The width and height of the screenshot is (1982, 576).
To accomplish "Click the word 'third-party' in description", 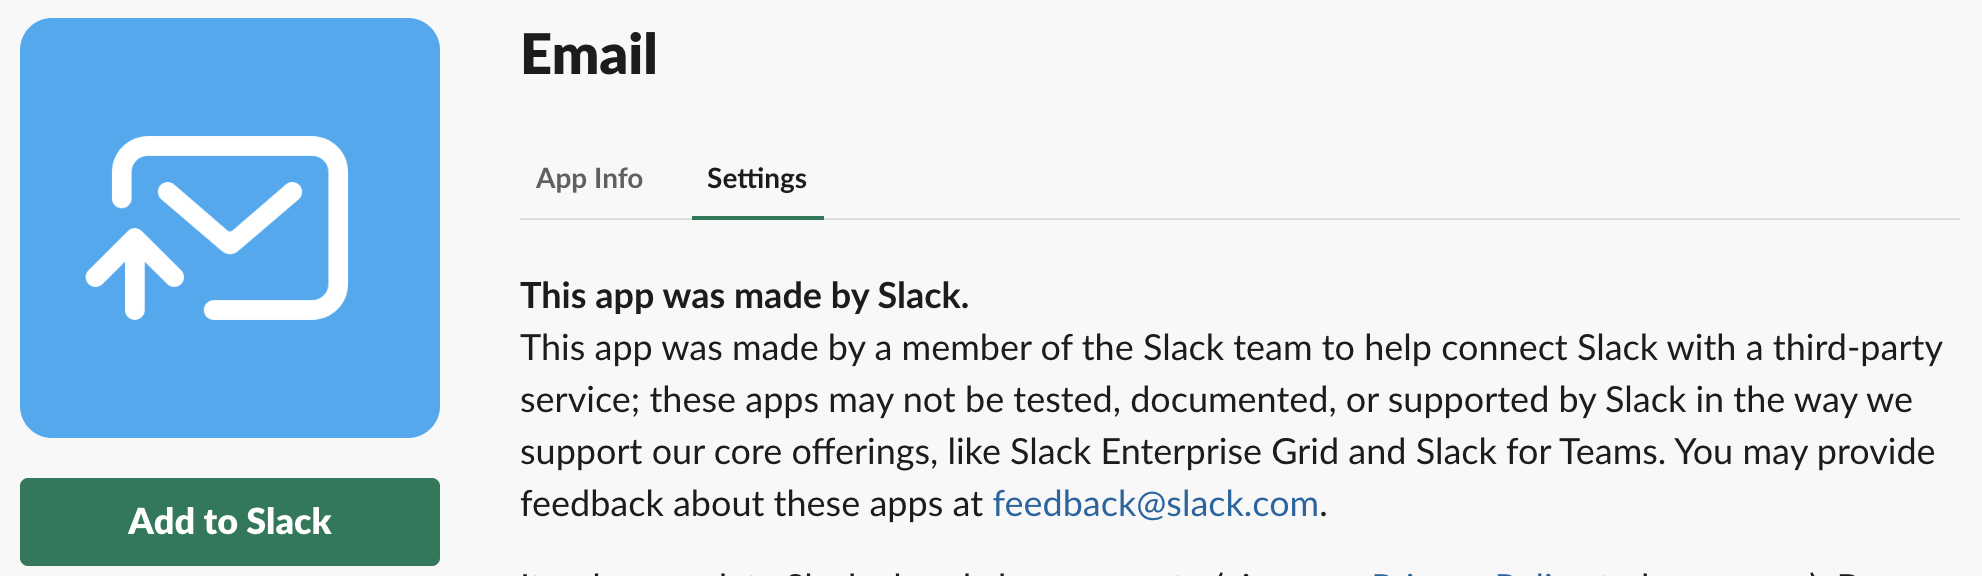I will (x=1857, y=348).
